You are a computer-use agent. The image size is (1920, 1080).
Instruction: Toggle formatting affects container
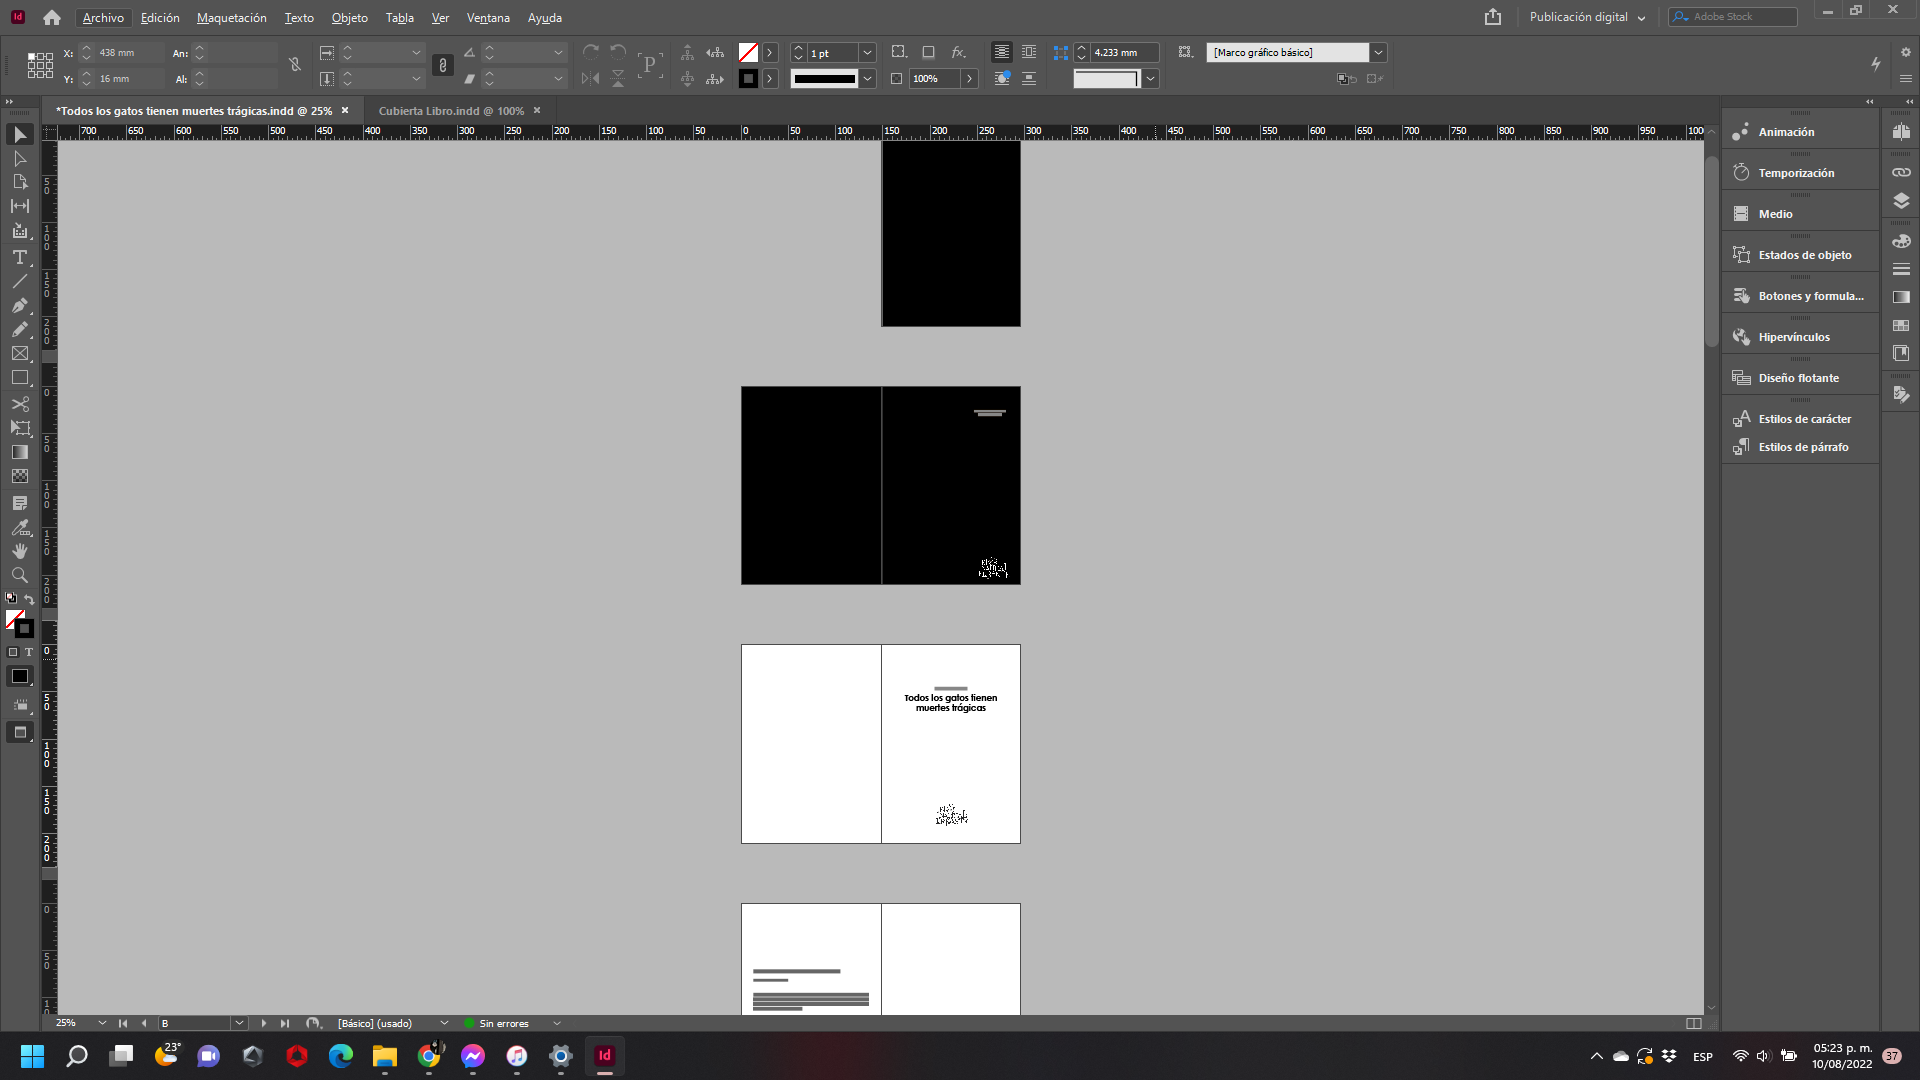click(13, 652)
